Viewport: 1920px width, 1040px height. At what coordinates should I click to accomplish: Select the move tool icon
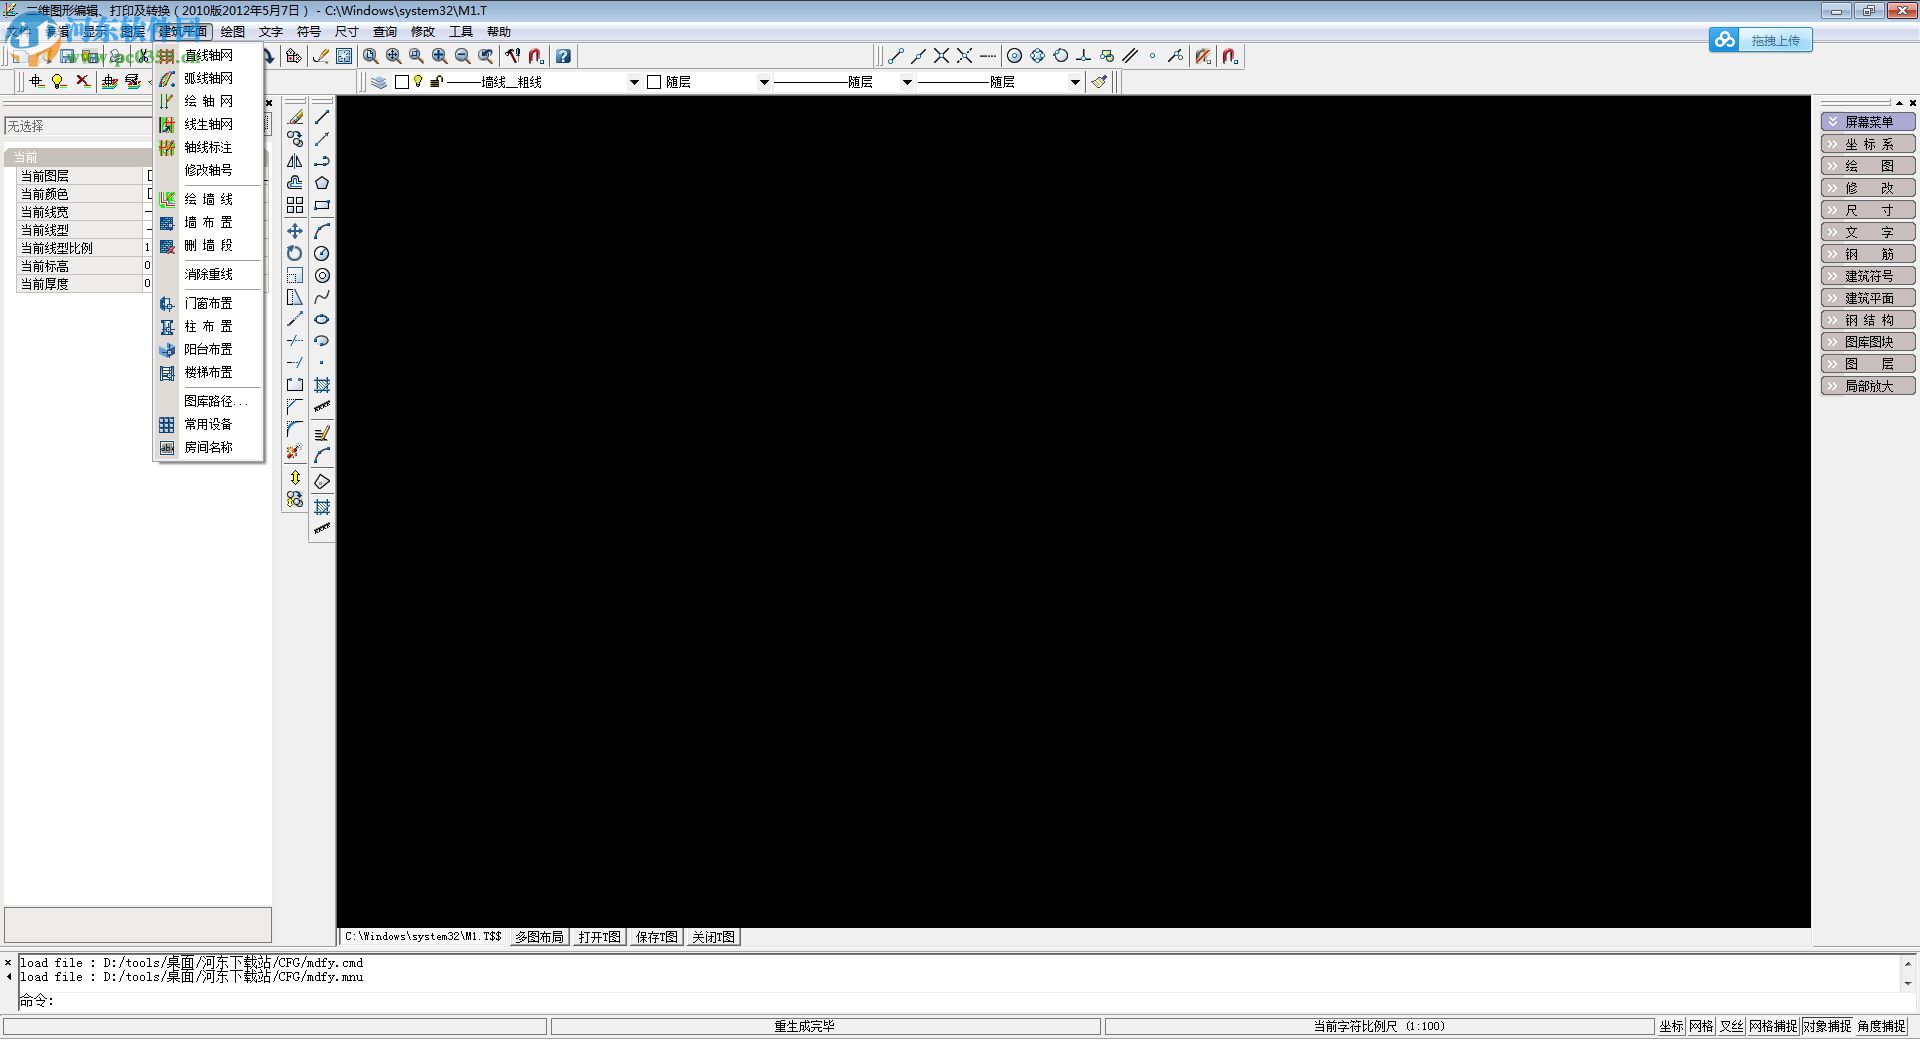tap(295, 231)
